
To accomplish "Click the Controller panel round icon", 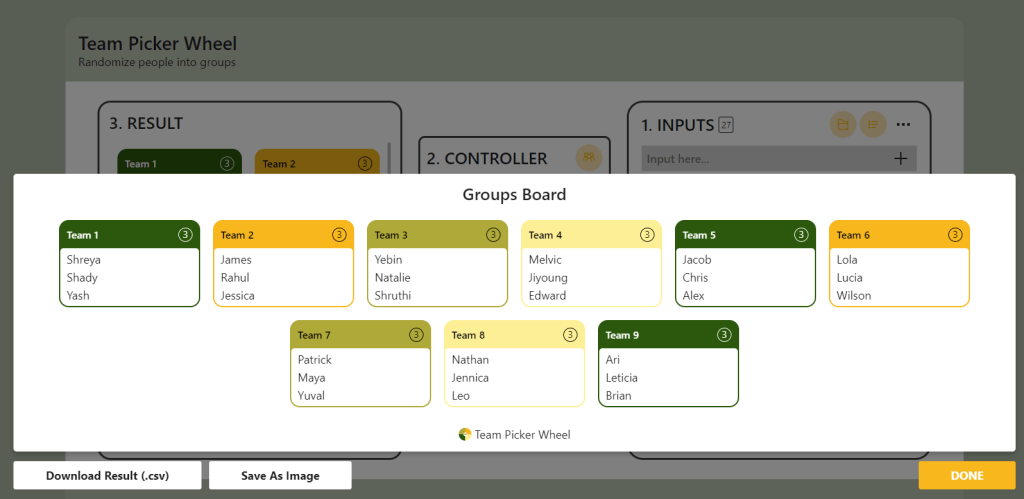I will click(x=590, y=158).
